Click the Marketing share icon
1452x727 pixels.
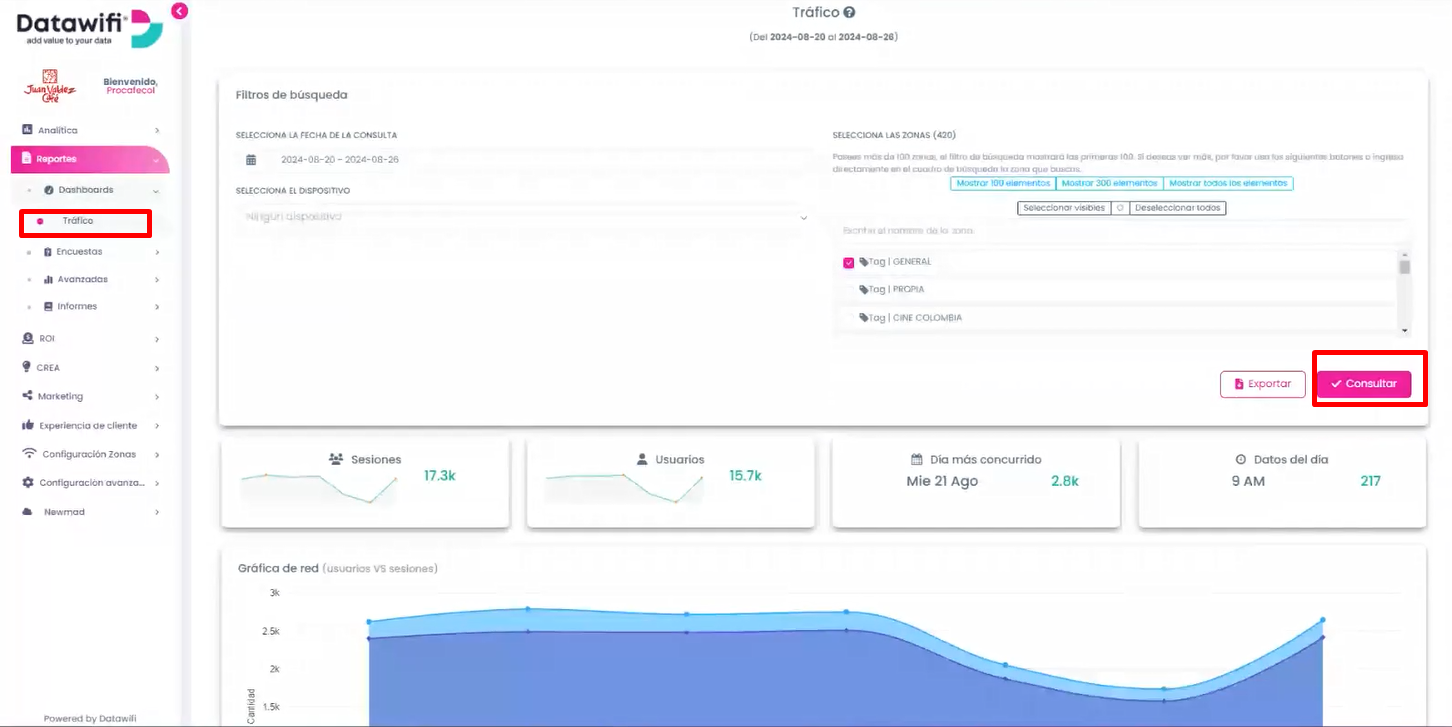[27, 396]
